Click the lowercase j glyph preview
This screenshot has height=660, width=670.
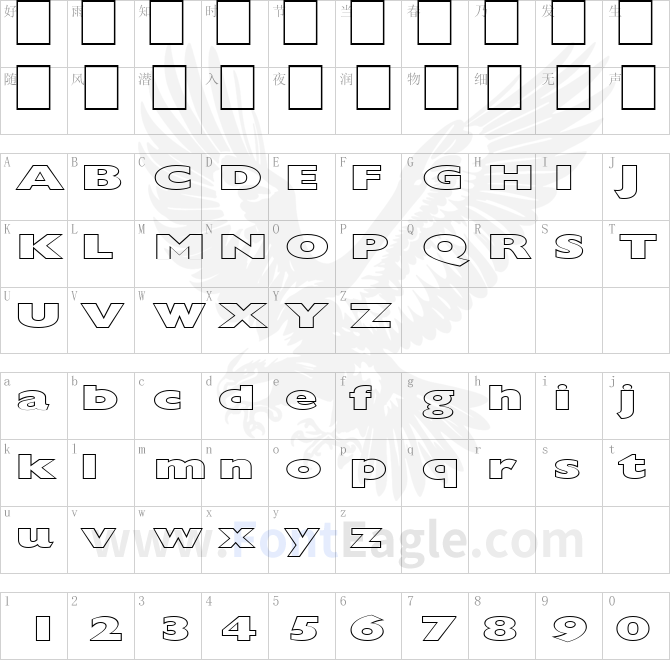[627, 401]
